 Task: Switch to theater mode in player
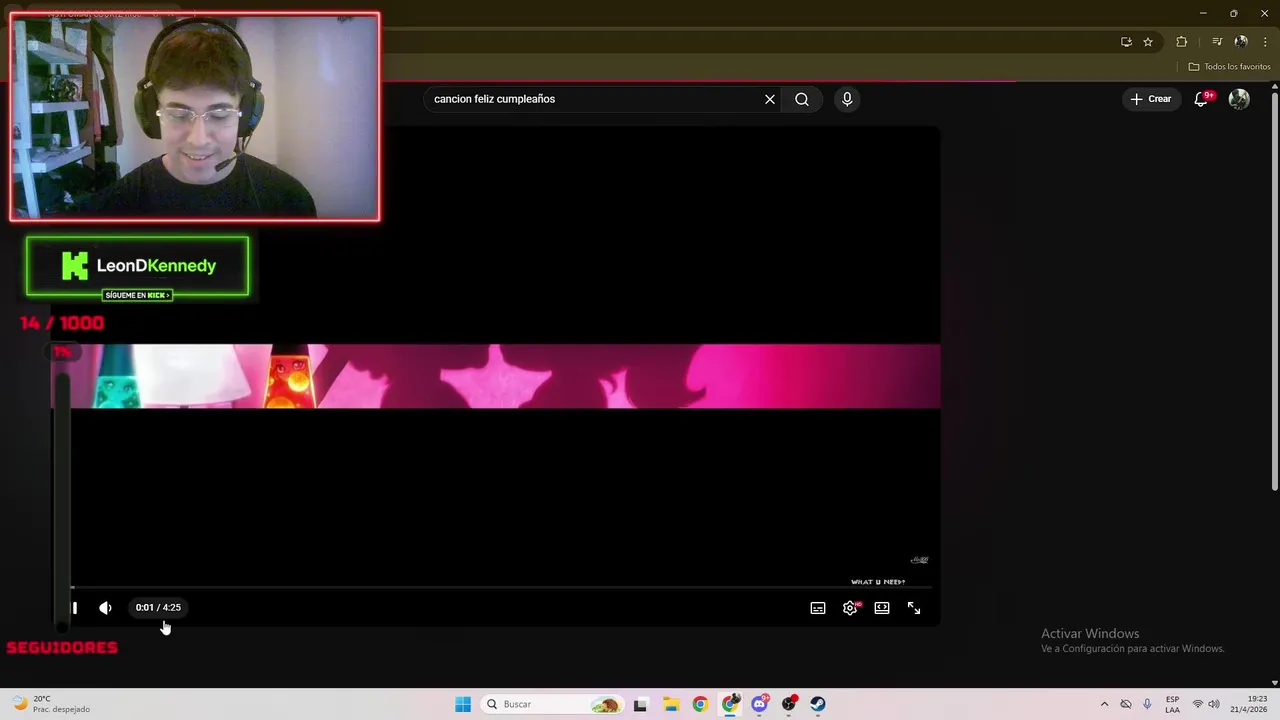pyautogui.click(x=882, y=608)
